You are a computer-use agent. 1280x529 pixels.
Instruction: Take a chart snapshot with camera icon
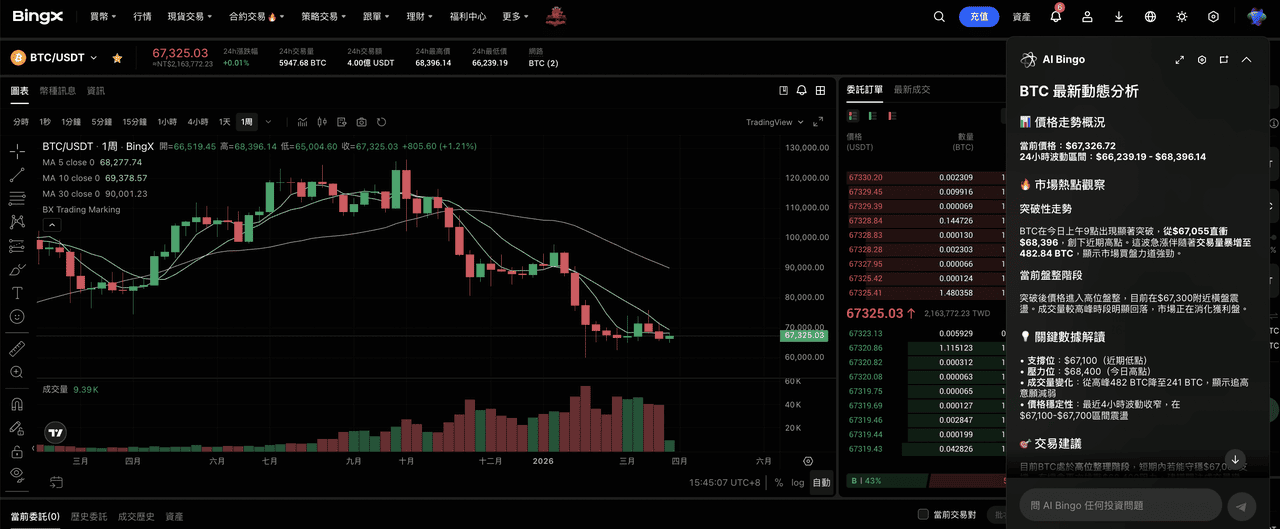pyautogui.click(x=361, y=122)
